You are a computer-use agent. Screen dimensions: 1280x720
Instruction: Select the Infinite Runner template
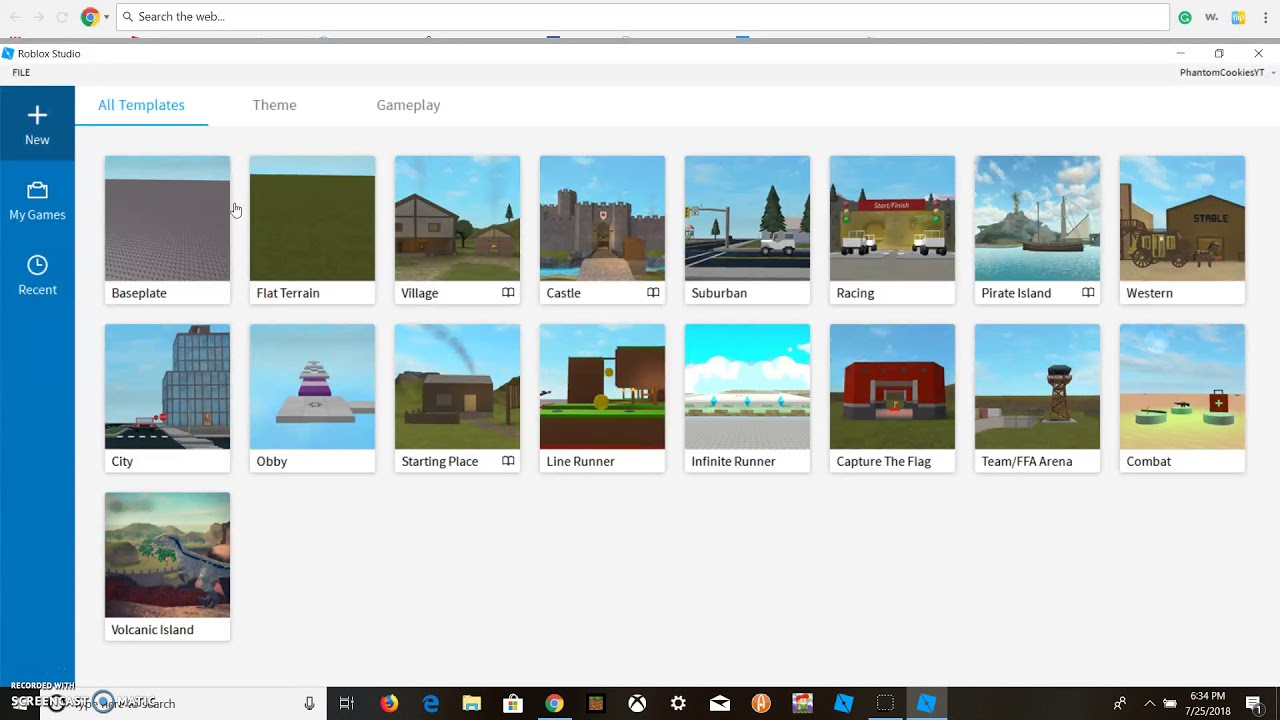[747, 397]
